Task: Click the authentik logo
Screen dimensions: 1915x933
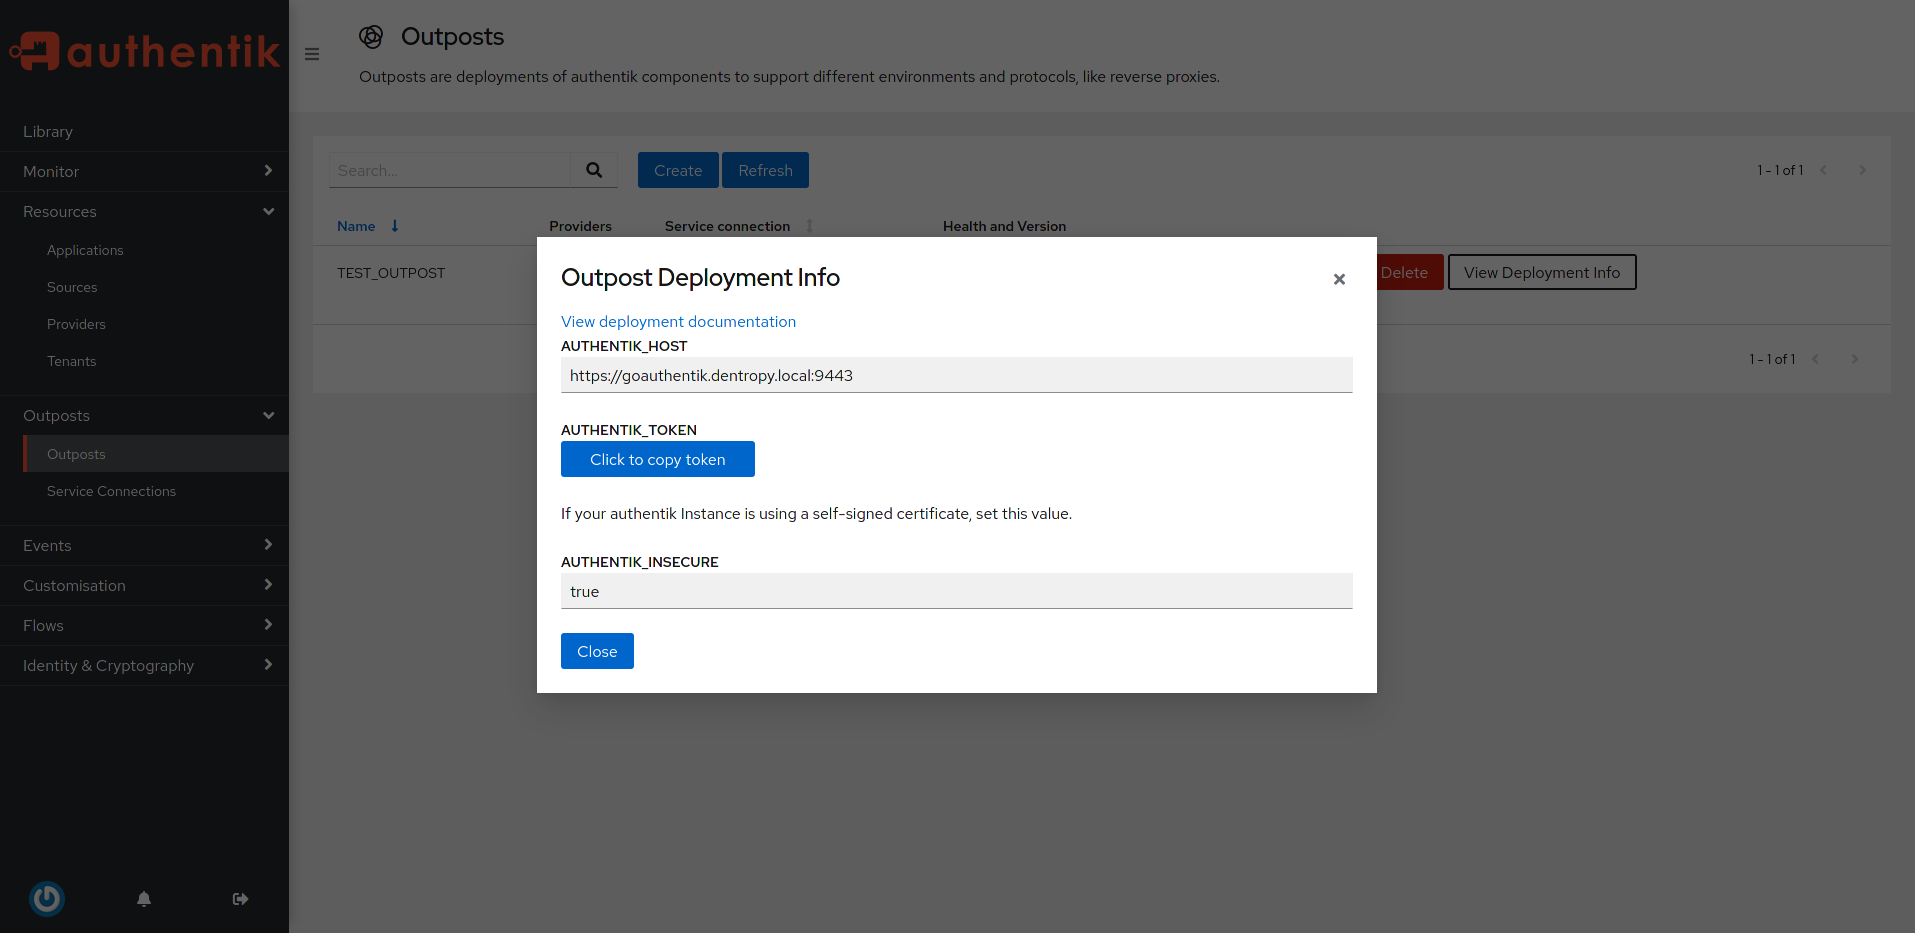Action: (x=144, y=50)
